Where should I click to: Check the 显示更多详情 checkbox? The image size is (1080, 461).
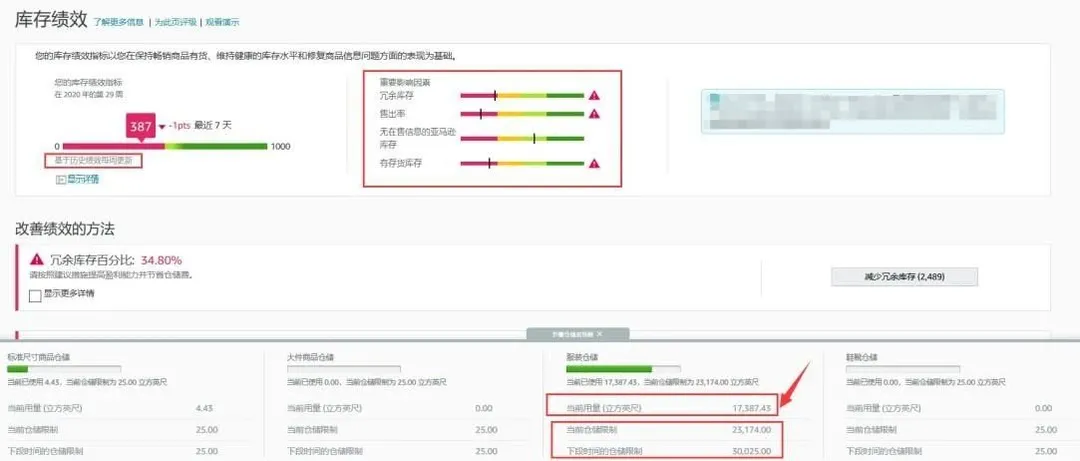pyautogui.click(x=35, y=295)
